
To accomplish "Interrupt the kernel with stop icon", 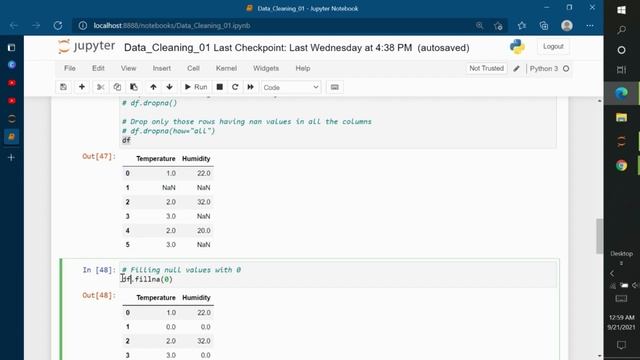I will click(x=220, y=87).
